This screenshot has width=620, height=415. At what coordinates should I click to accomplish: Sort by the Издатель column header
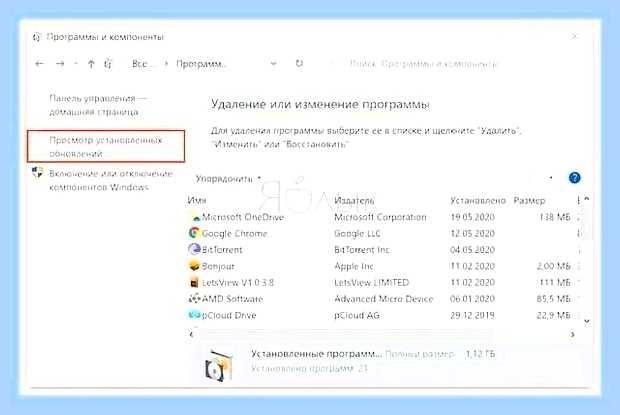[x=354, y=200]
